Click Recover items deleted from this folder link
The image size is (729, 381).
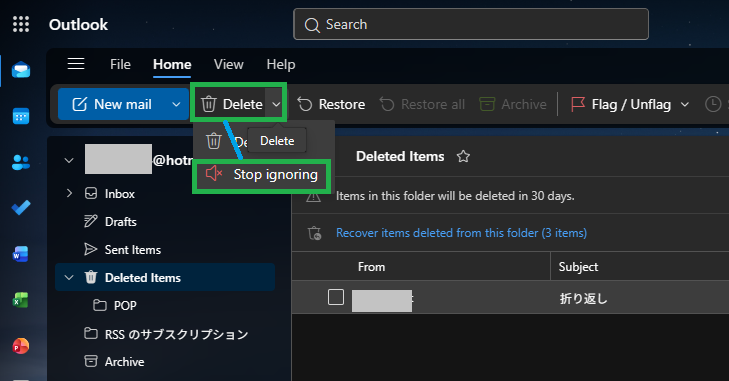coord(461,233)
